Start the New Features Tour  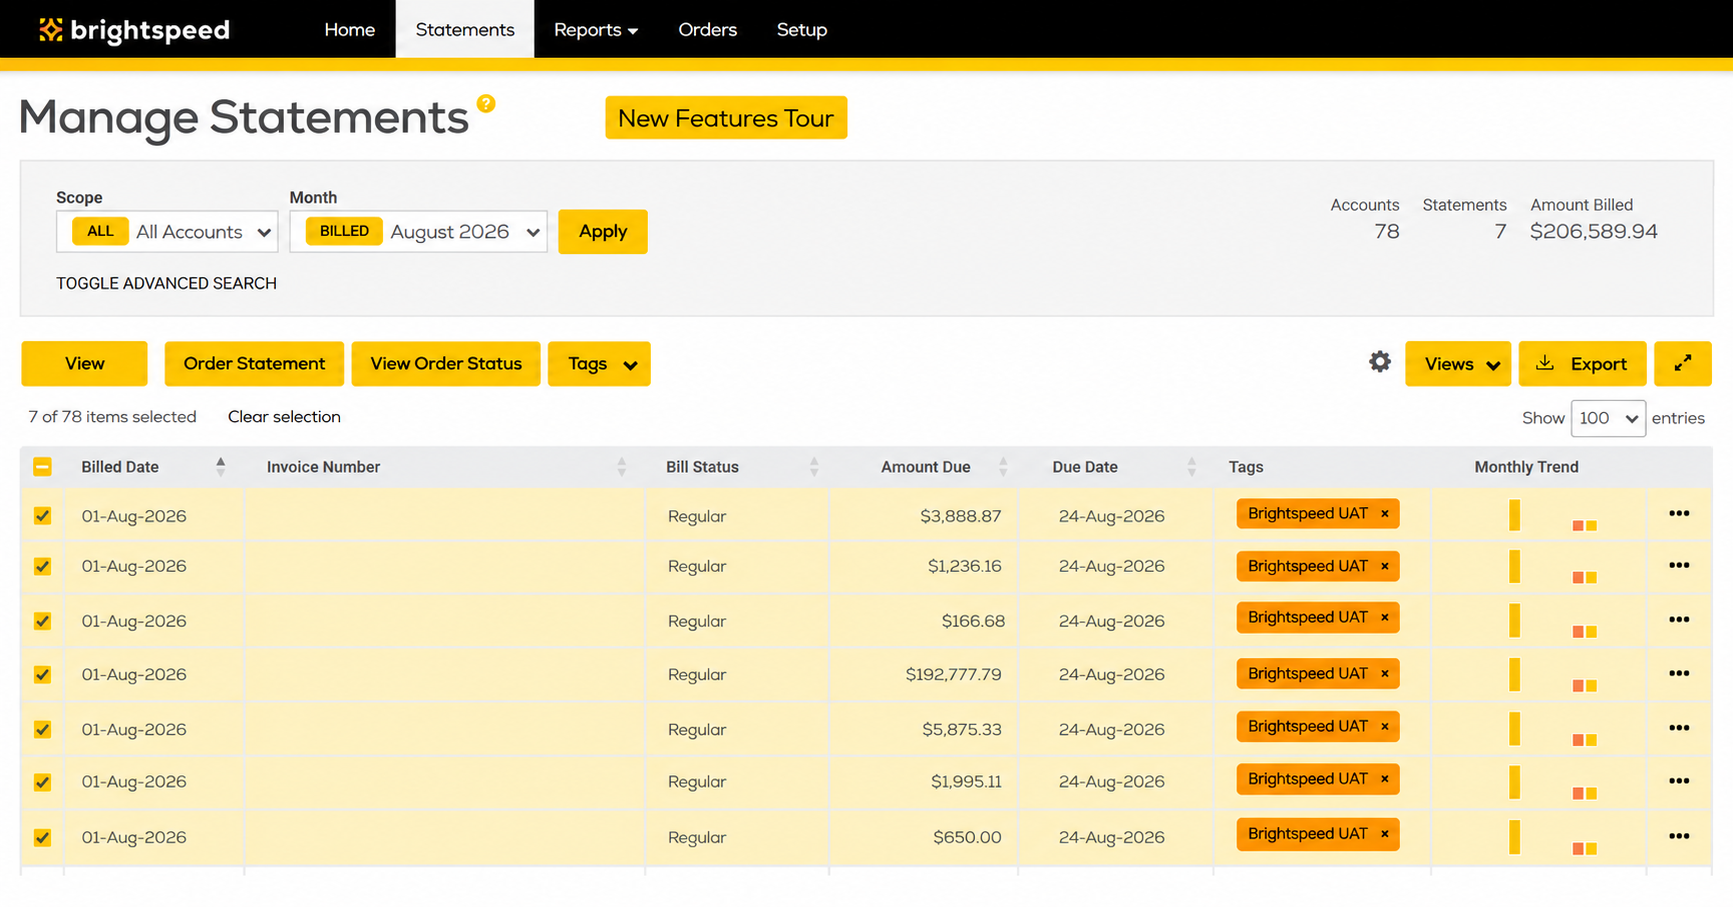(726, 118)
